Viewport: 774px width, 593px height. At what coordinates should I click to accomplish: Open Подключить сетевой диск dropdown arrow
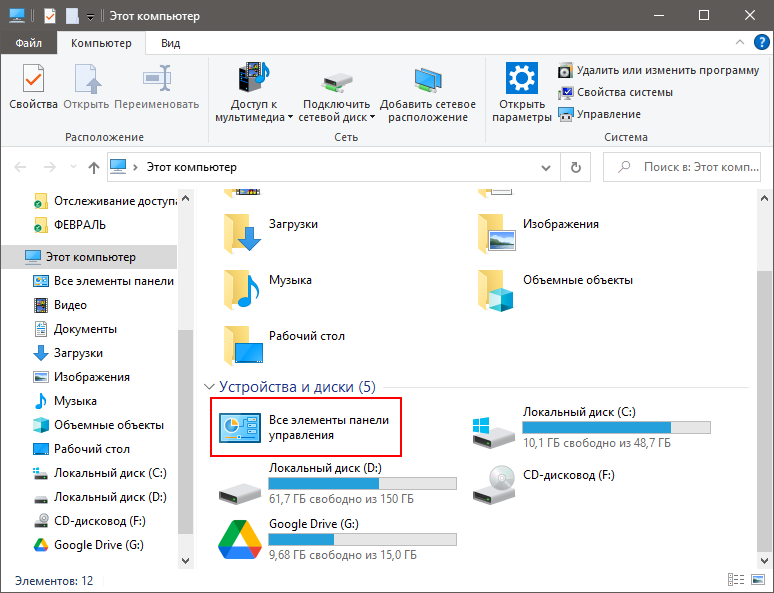click(x=372, y=118)
